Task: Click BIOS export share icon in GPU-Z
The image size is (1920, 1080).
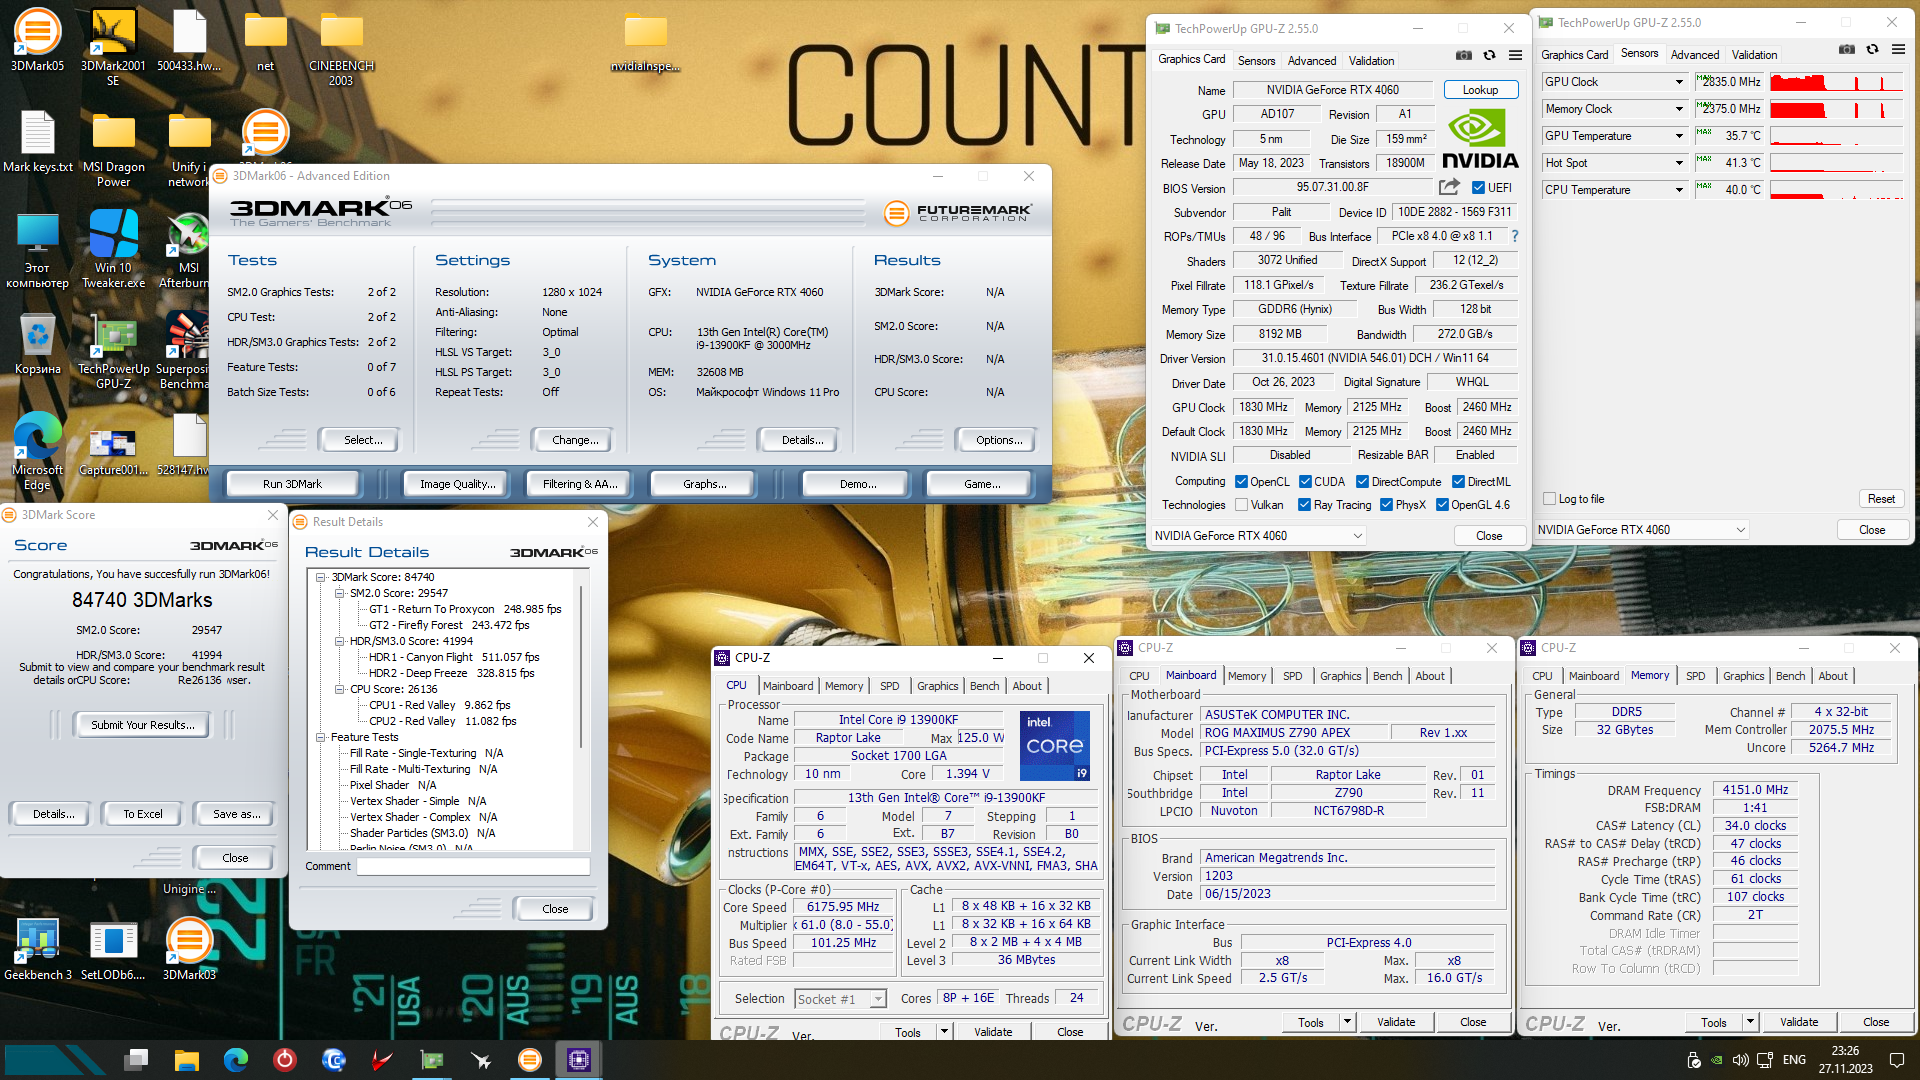Action: coord(1449,187)
